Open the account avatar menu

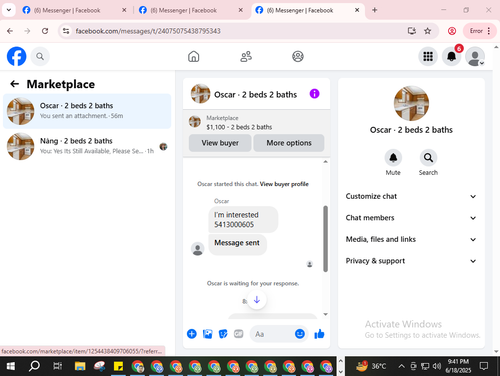pyautogui.click(x=475, y=56)
